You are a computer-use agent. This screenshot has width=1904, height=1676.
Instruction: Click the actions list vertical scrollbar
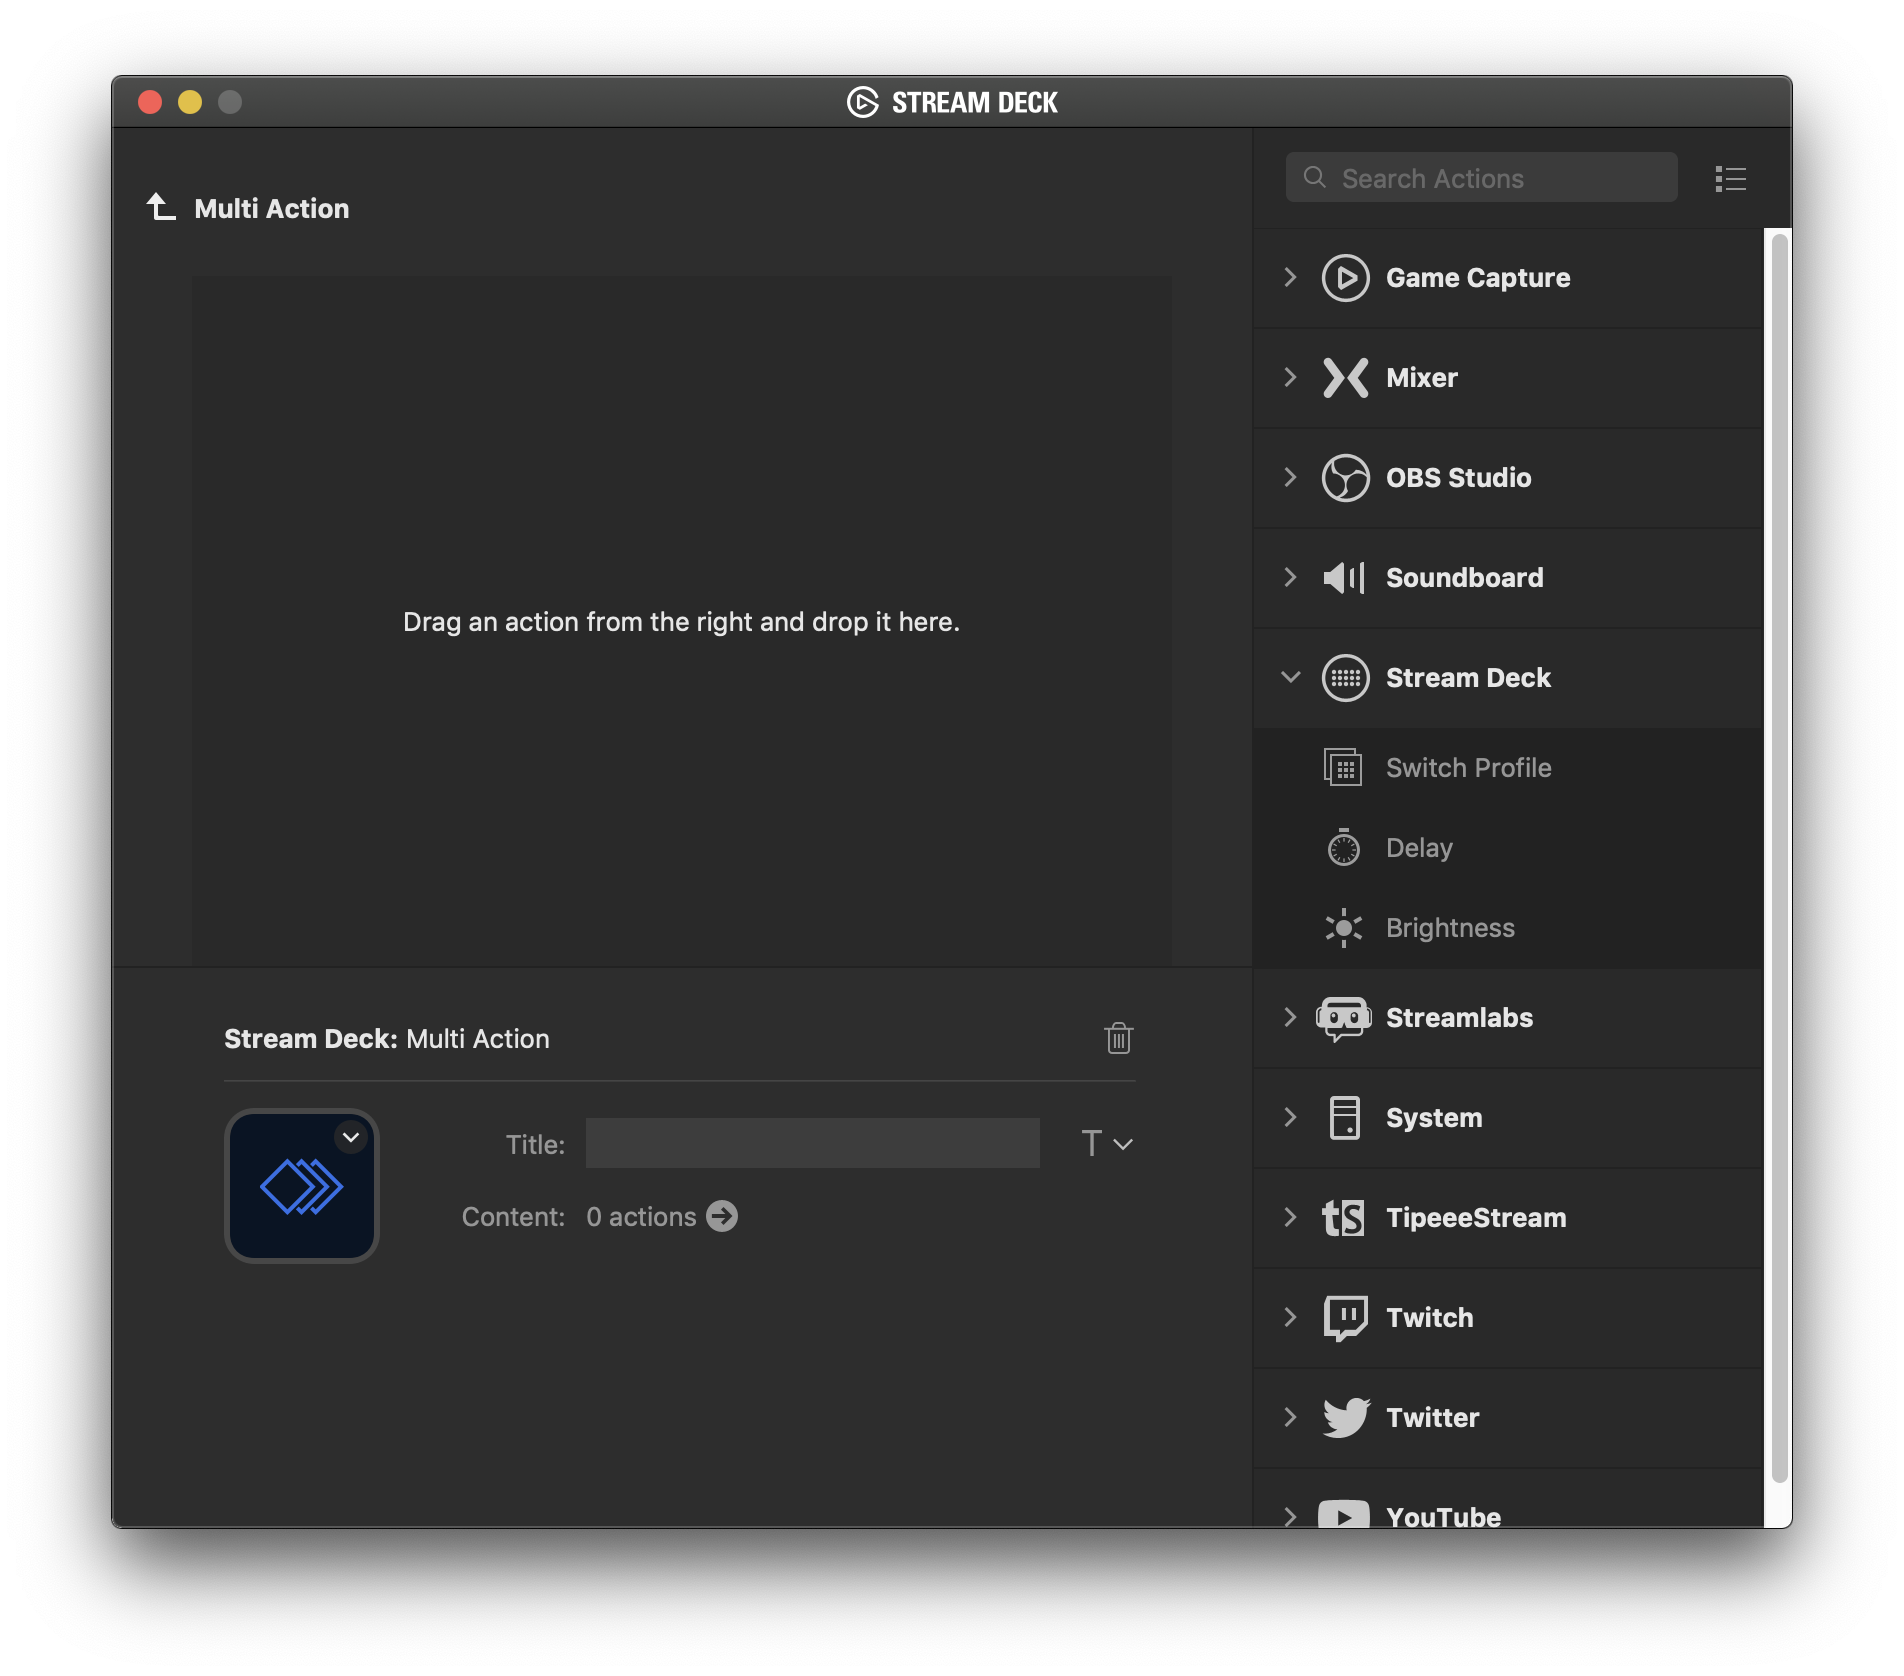(1779, 860)
